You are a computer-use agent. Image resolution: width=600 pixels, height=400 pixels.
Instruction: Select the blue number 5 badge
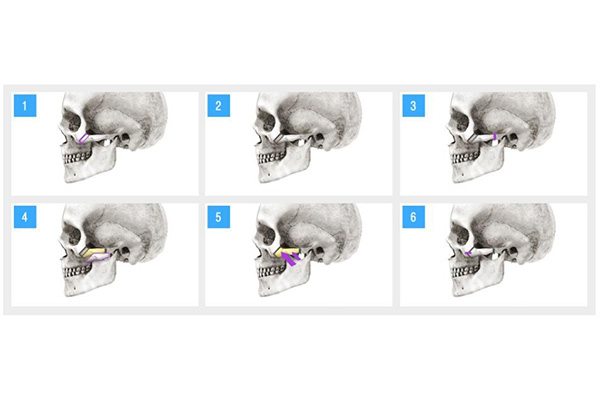pyautogui.click(x=218, y=217)
